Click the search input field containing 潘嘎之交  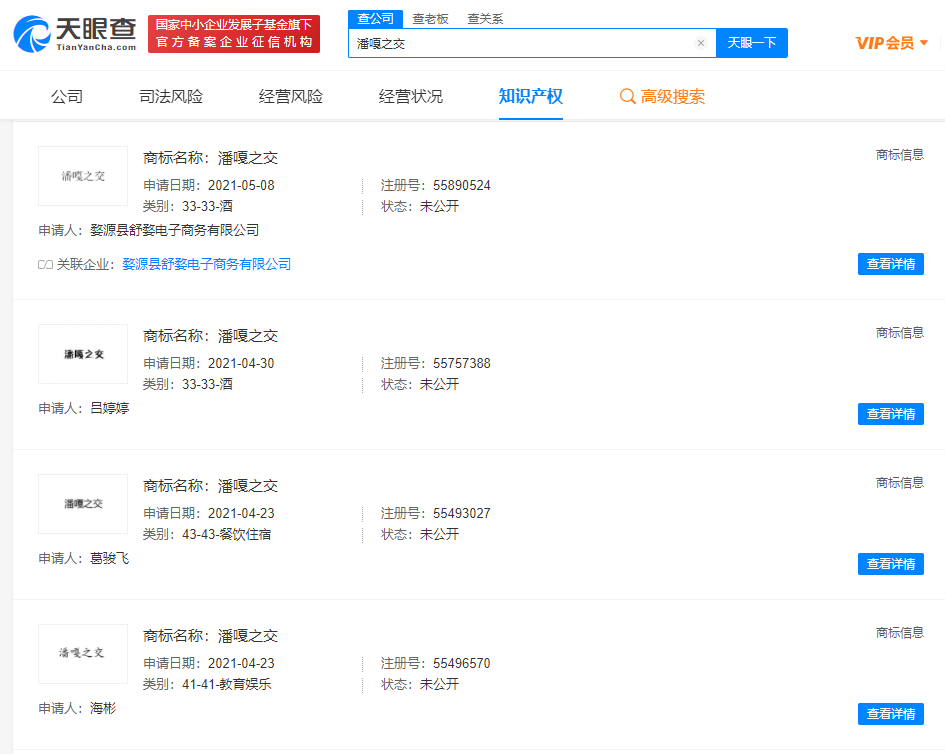pos(520,43)
